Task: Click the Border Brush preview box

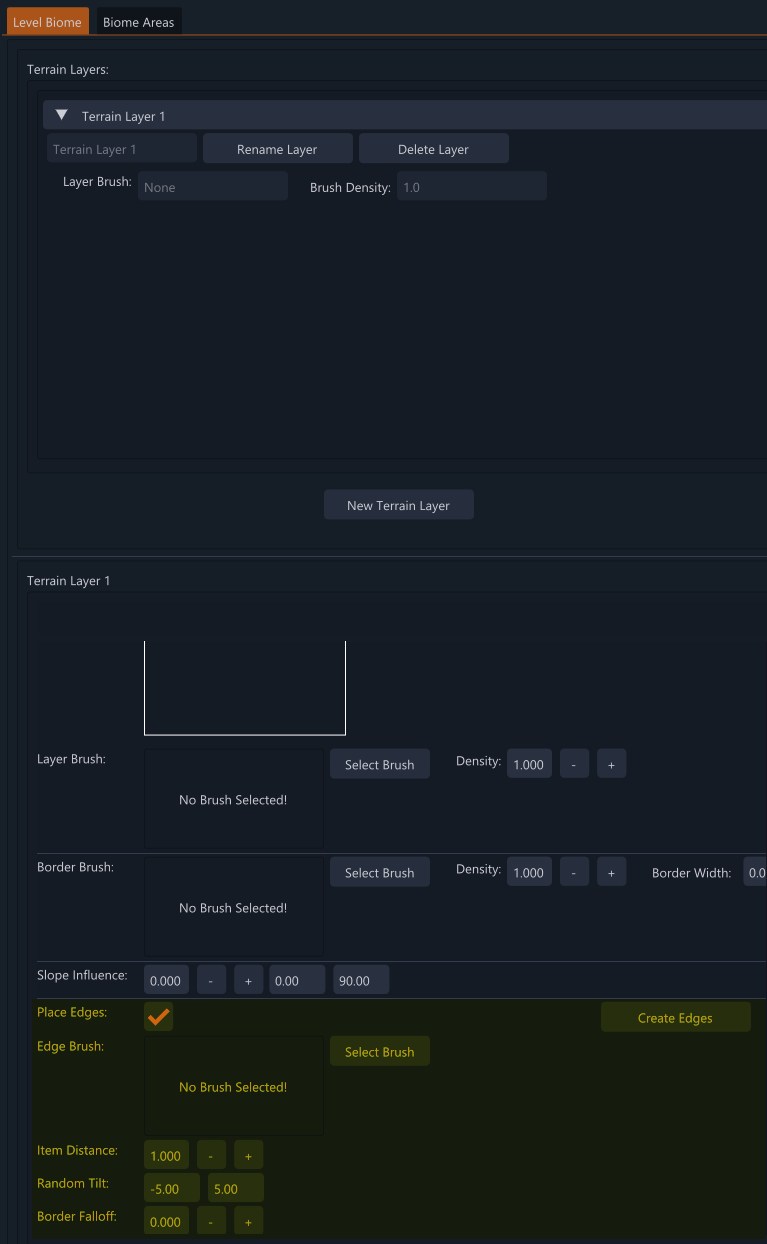Action: coord(234,907)
